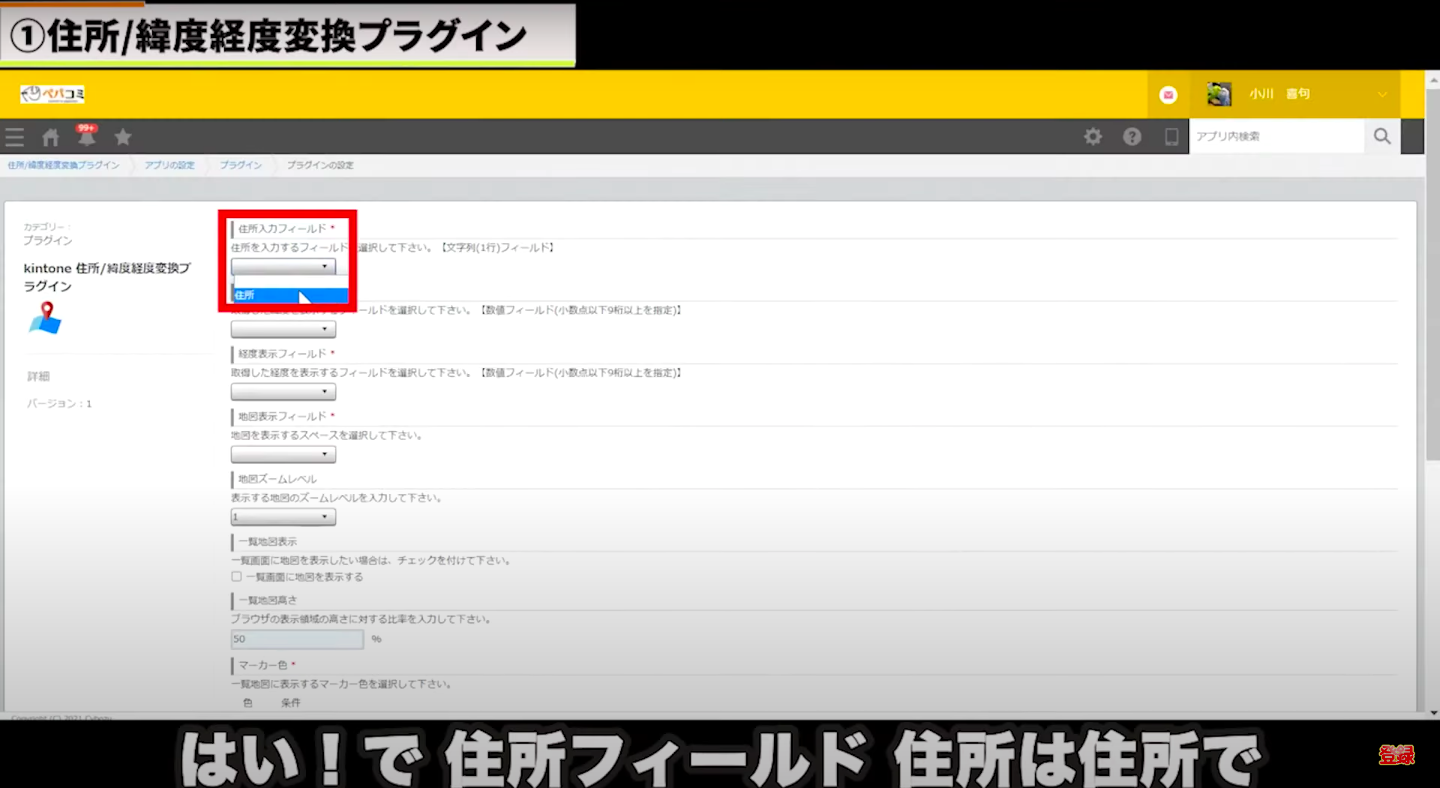Click the アプリ内検索 search field

coord(1276,137)
